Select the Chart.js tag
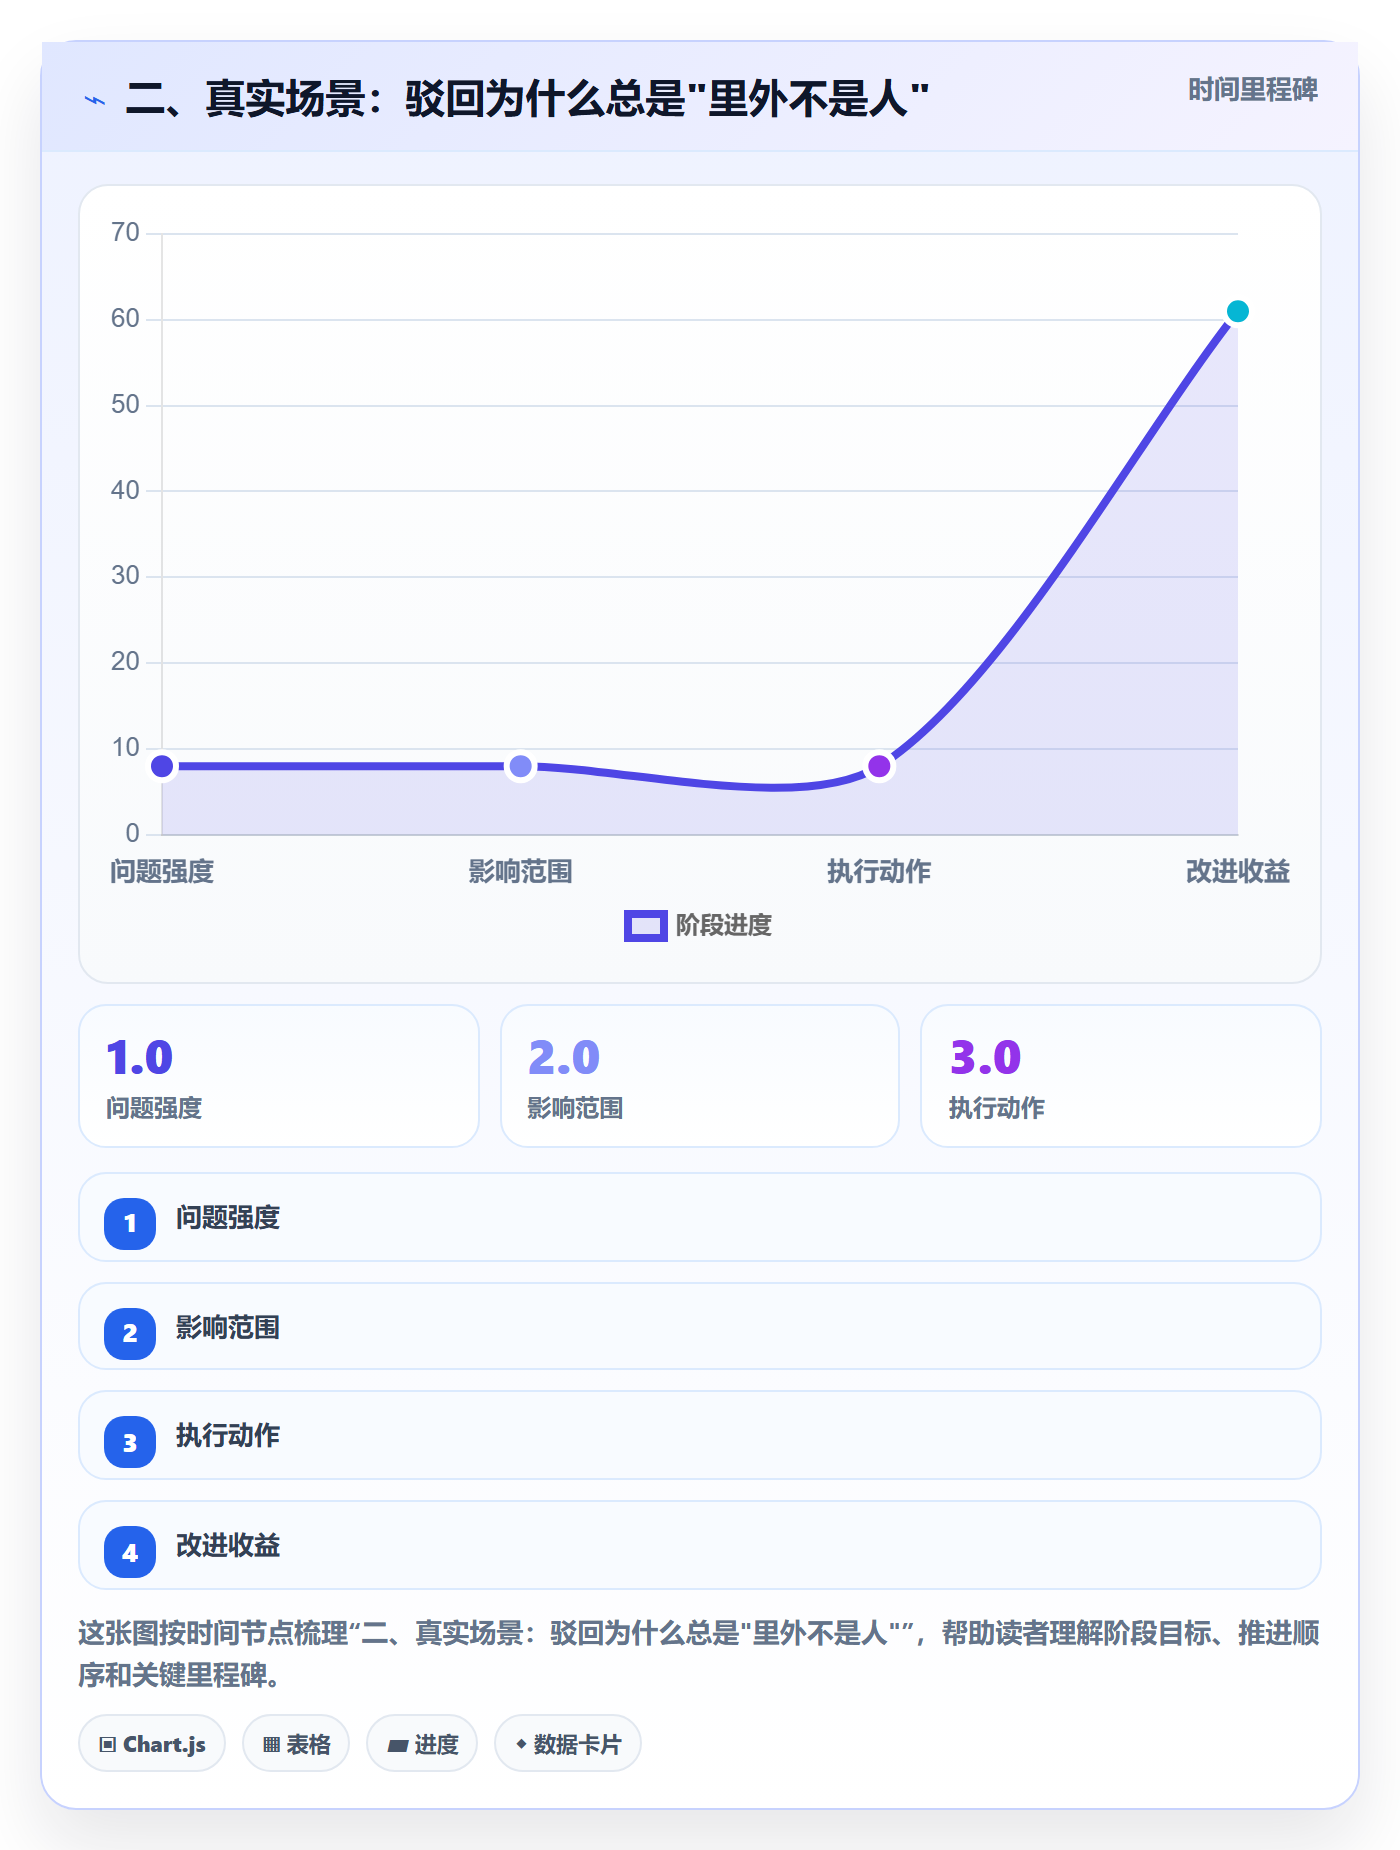 [x=152, y=1743]
